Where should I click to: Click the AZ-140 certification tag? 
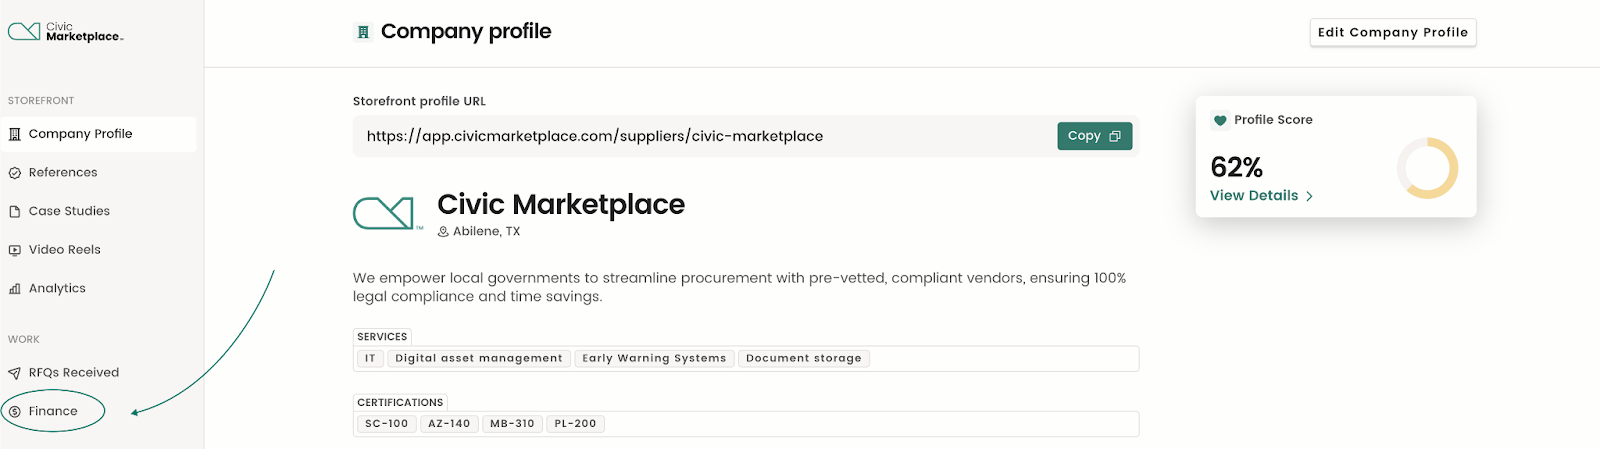(449, 424)
